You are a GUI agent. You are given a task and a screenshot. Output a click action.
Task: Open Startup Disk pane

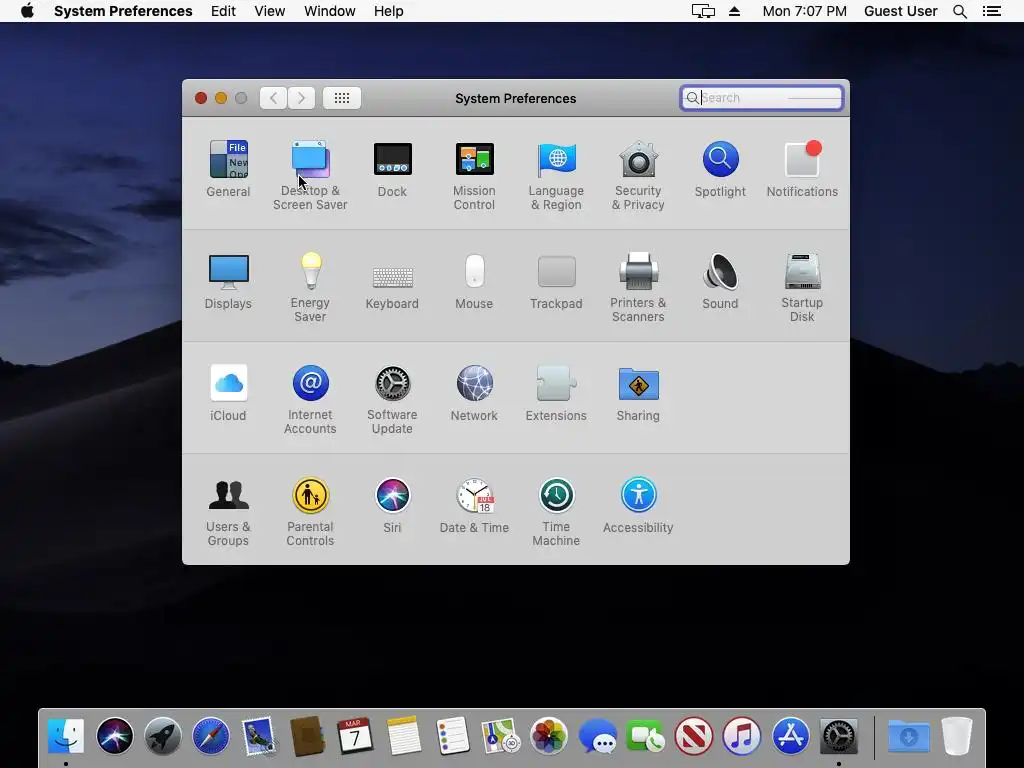tap(802, 287)
